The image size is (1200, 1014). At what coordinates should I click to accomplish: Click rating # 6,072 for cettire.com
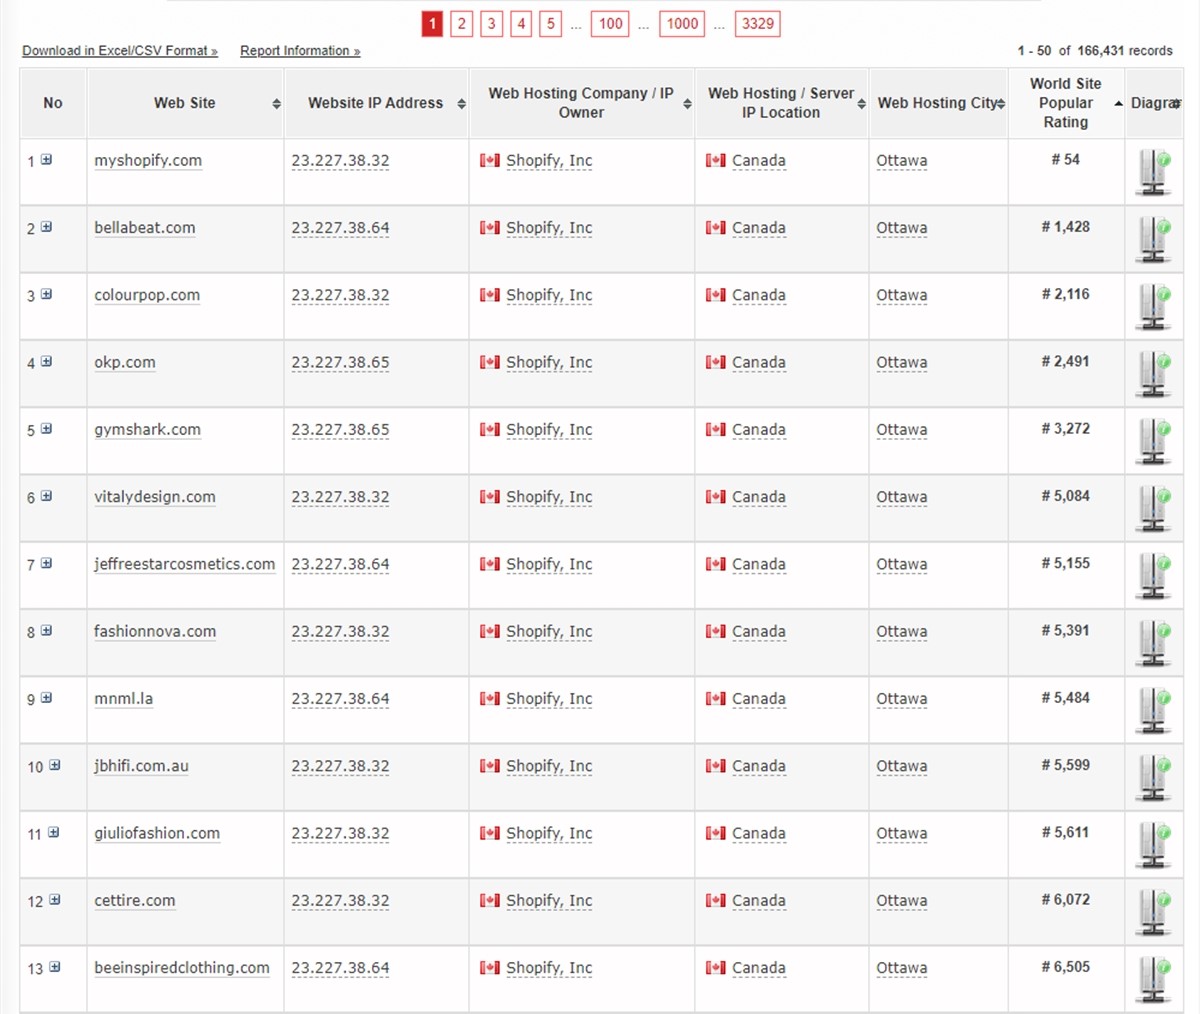tap(1066, 899)
